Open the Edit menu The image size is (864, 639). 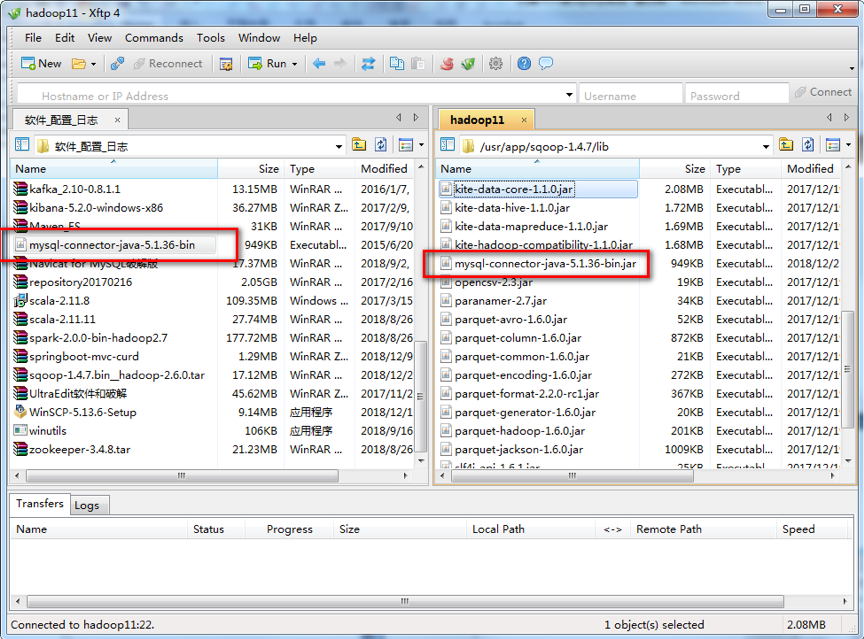64,38
